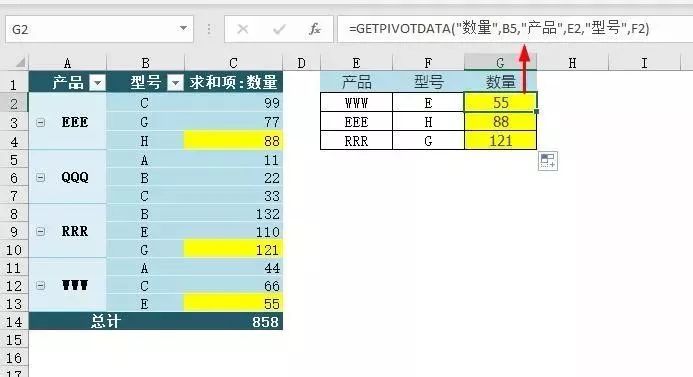
Task: Click the fill handle of cell G2
Action: (x=537, y=111)
